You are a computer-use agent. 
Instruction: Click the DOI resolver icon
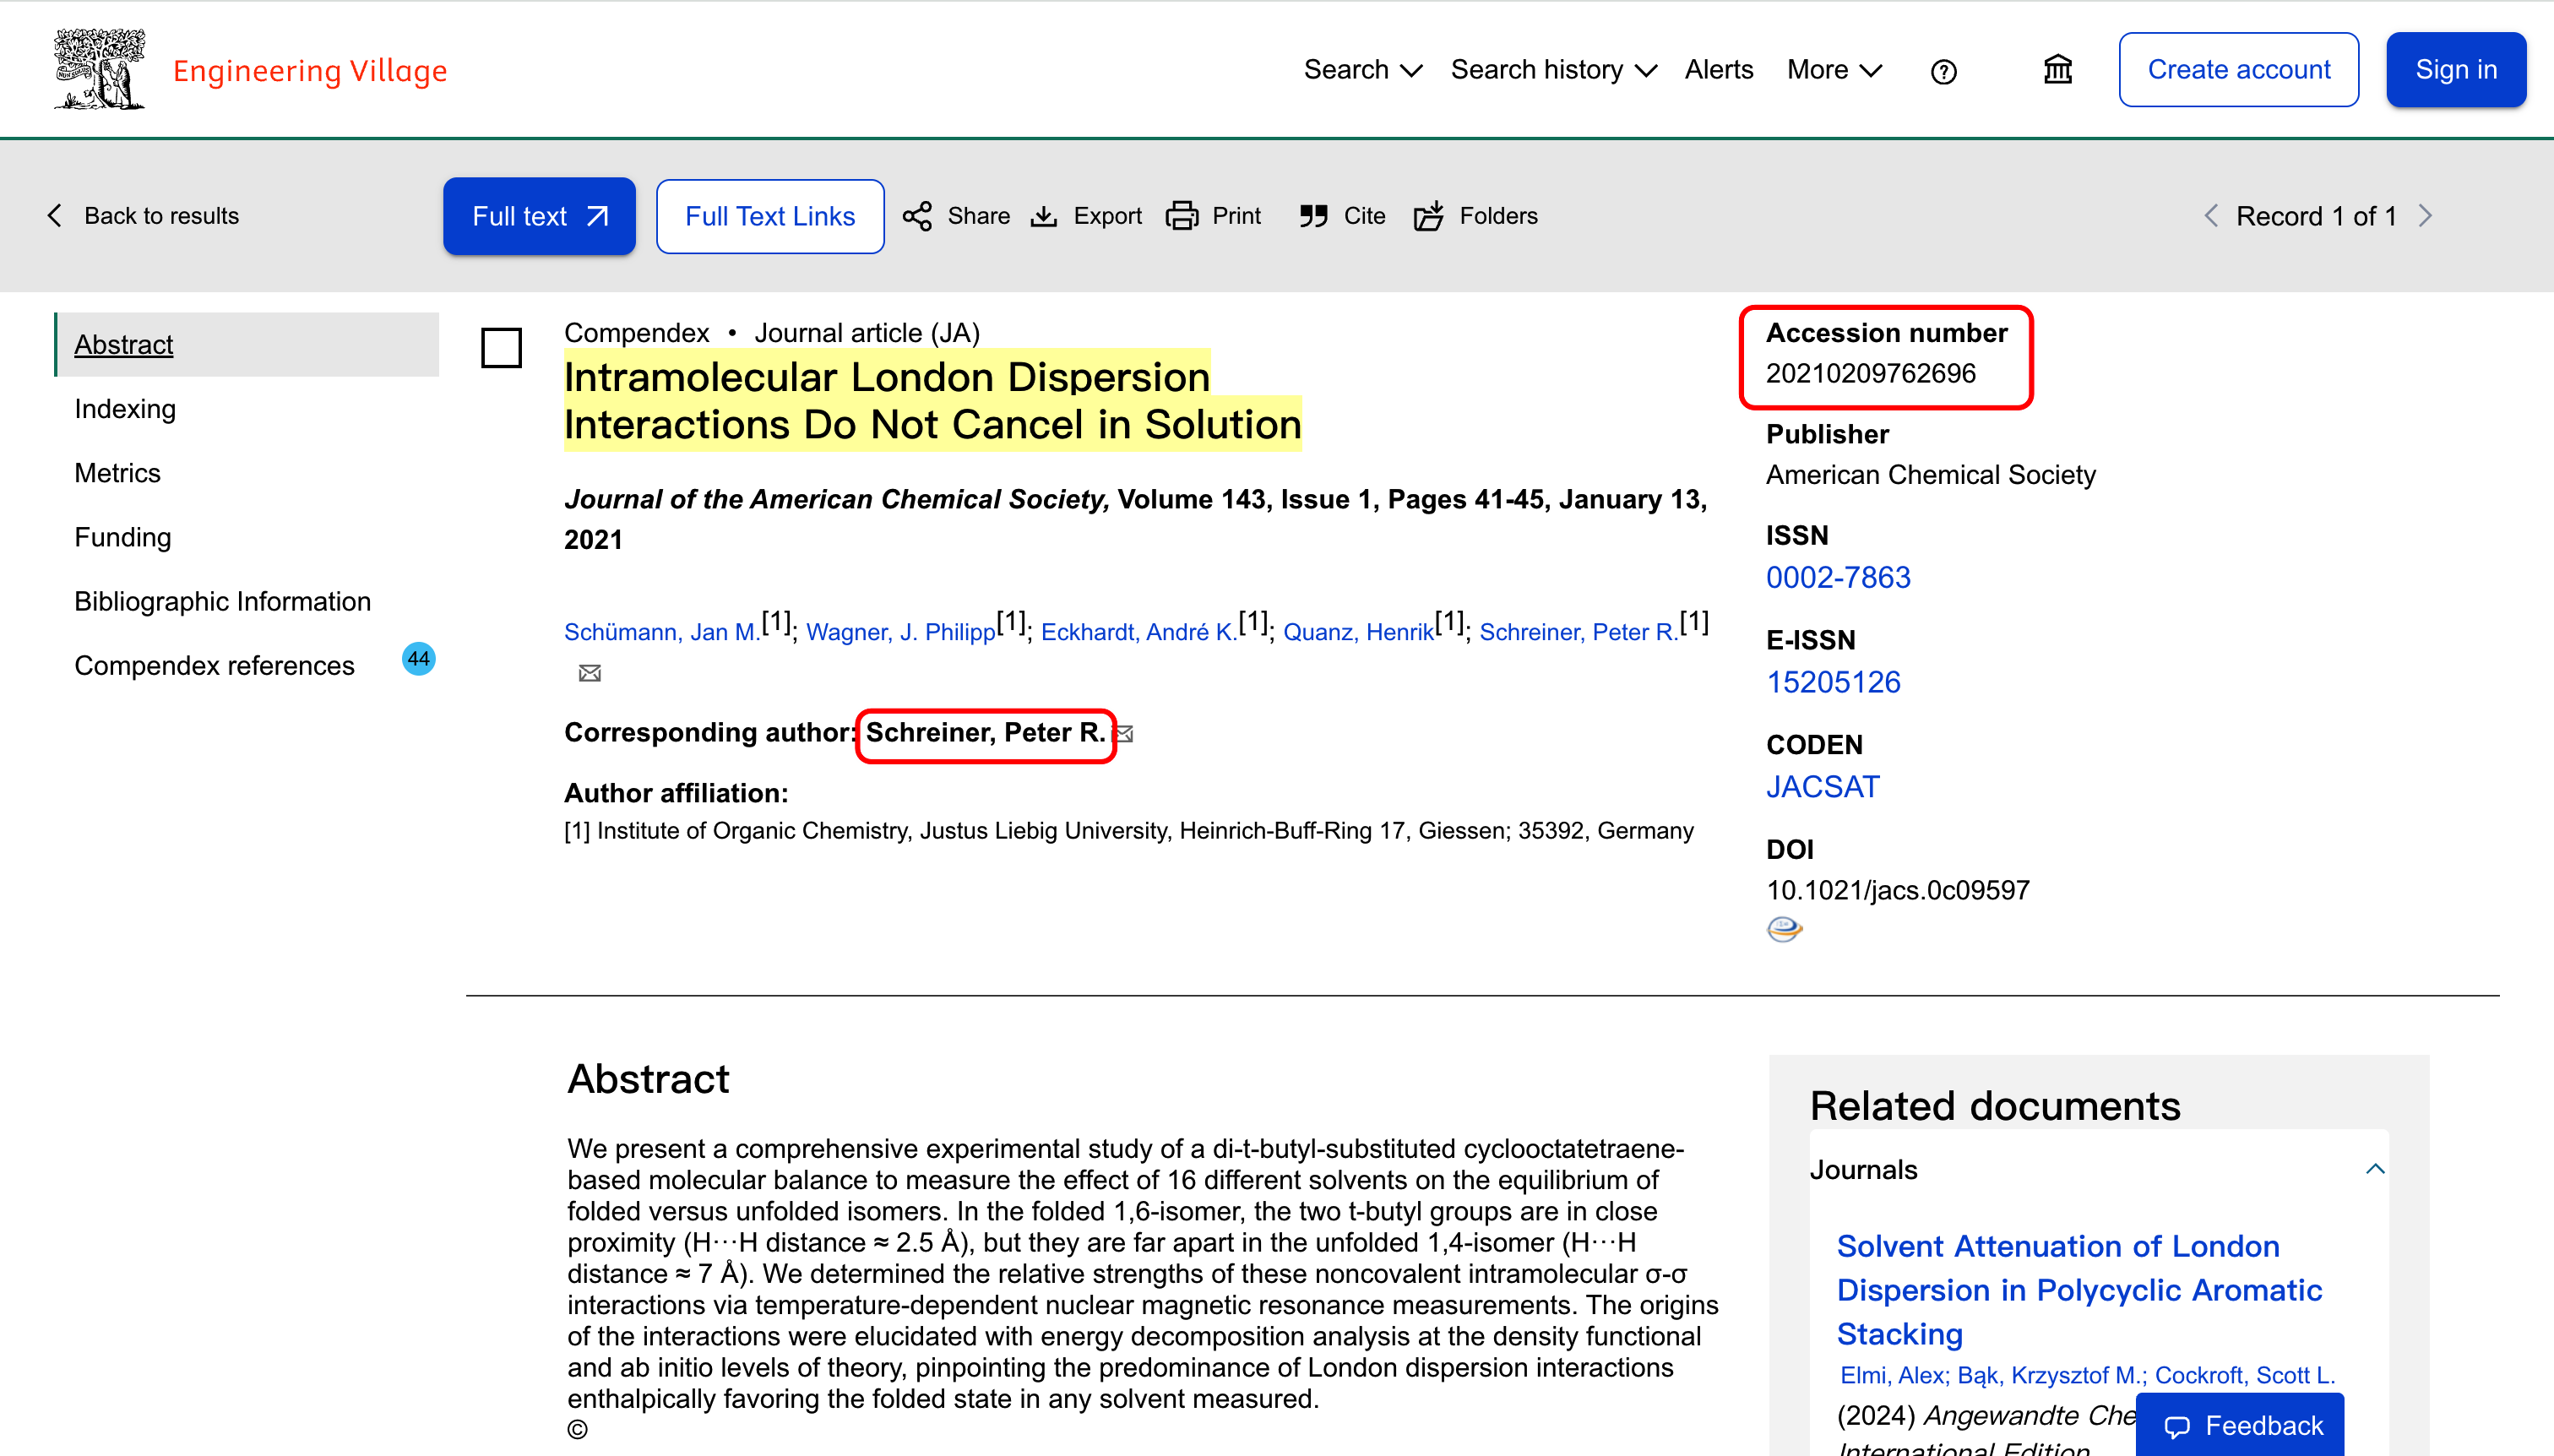click(x=1784, y=930)
